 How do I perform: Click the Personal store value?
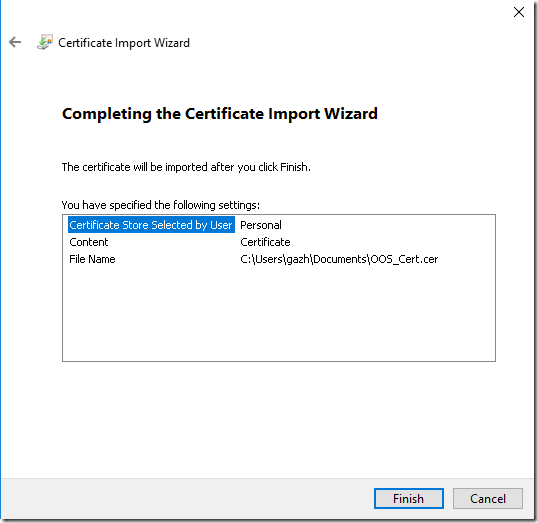(x=261, y=225)
